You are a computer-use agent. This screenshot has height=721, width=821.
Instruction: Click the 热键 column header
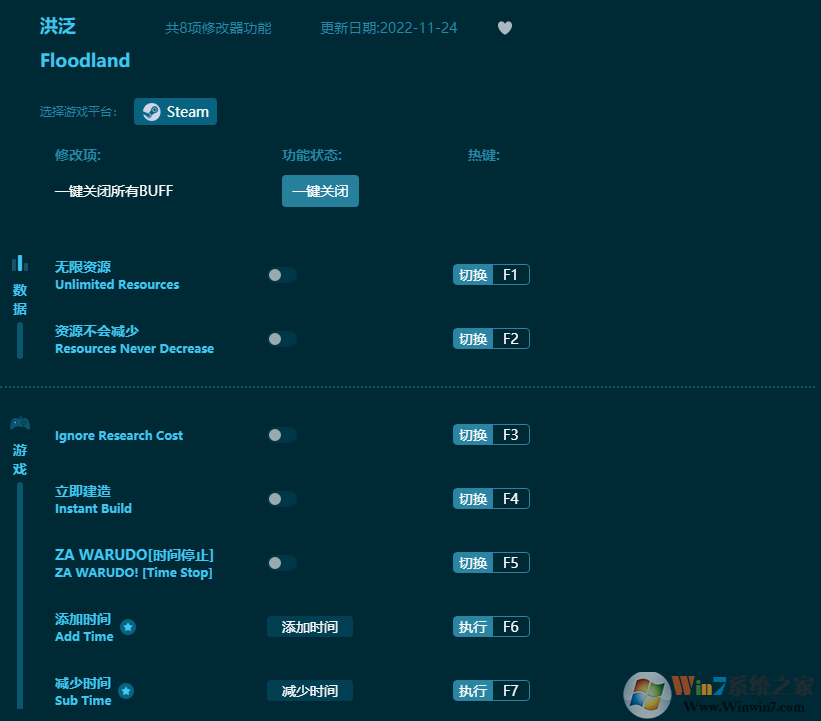(x=484, y=155)
